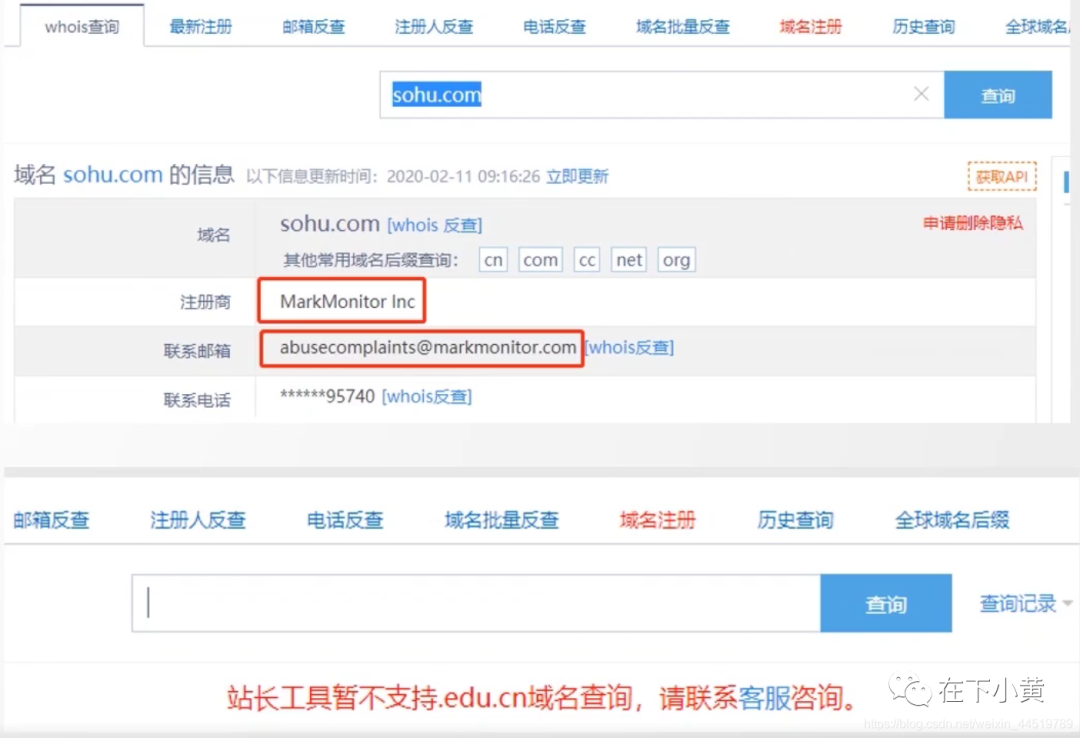Image resolution: width=1080 pixels, height=738 pixels.
Task: Open 历史查询 tab in lower navigation
Action: [x=796, y=520]
